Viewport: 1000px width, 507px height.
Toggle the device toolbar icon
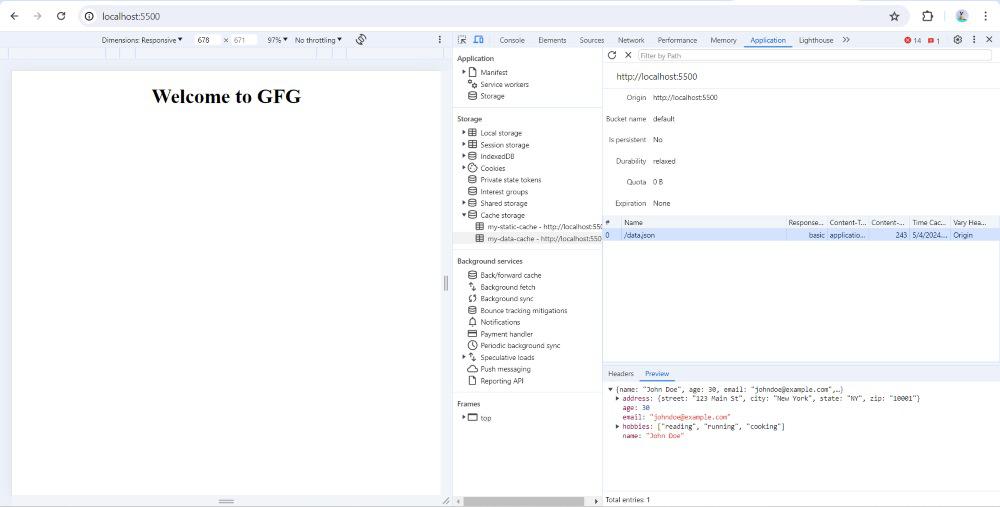(478, 40)
